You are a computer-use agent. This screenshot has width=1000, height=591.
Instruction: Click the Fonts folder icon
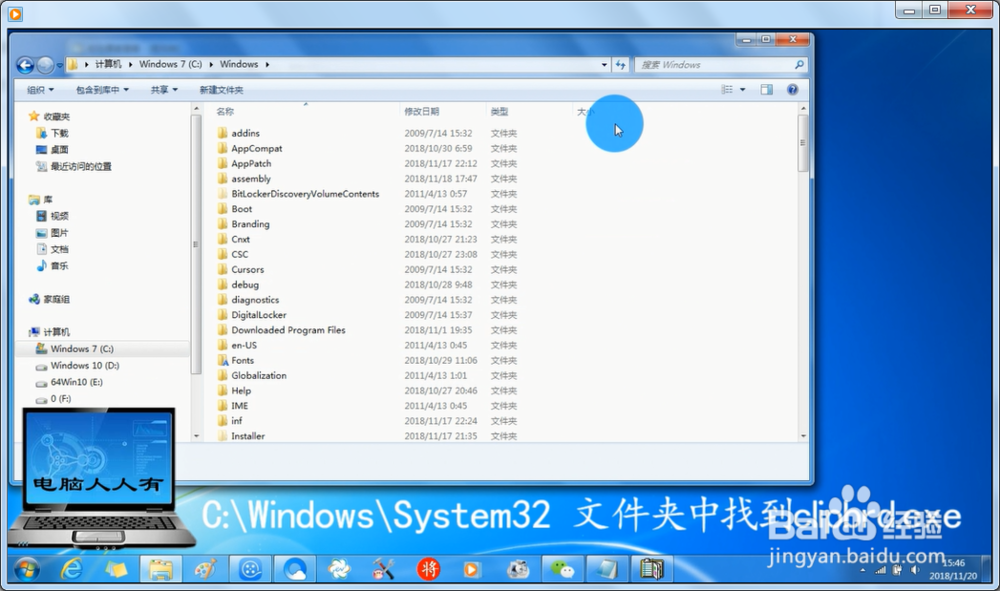(223, 360)
